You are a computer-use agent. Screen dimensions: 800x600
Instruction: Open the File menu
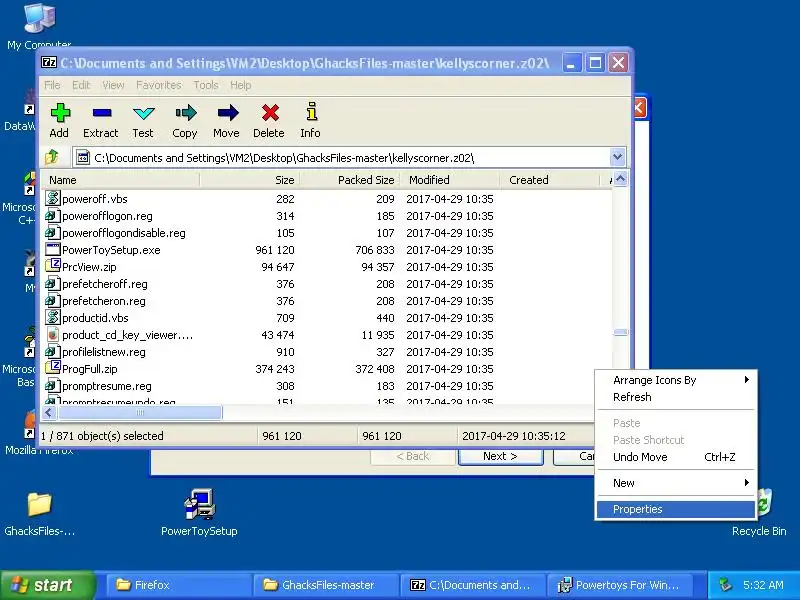tap(52, 85)
